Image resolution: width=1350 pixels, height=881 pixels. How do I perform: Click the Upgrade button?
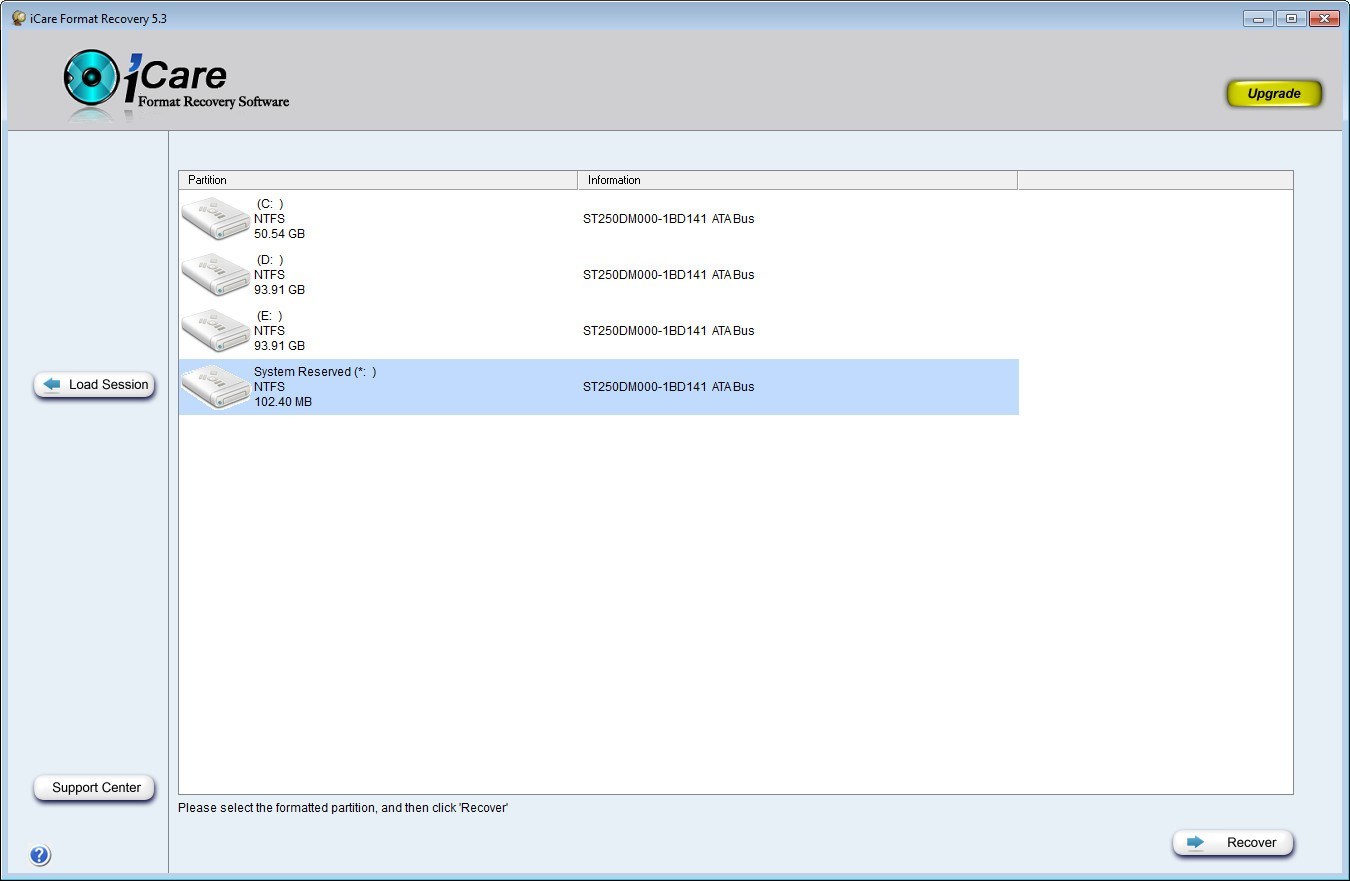(1274, 93)
